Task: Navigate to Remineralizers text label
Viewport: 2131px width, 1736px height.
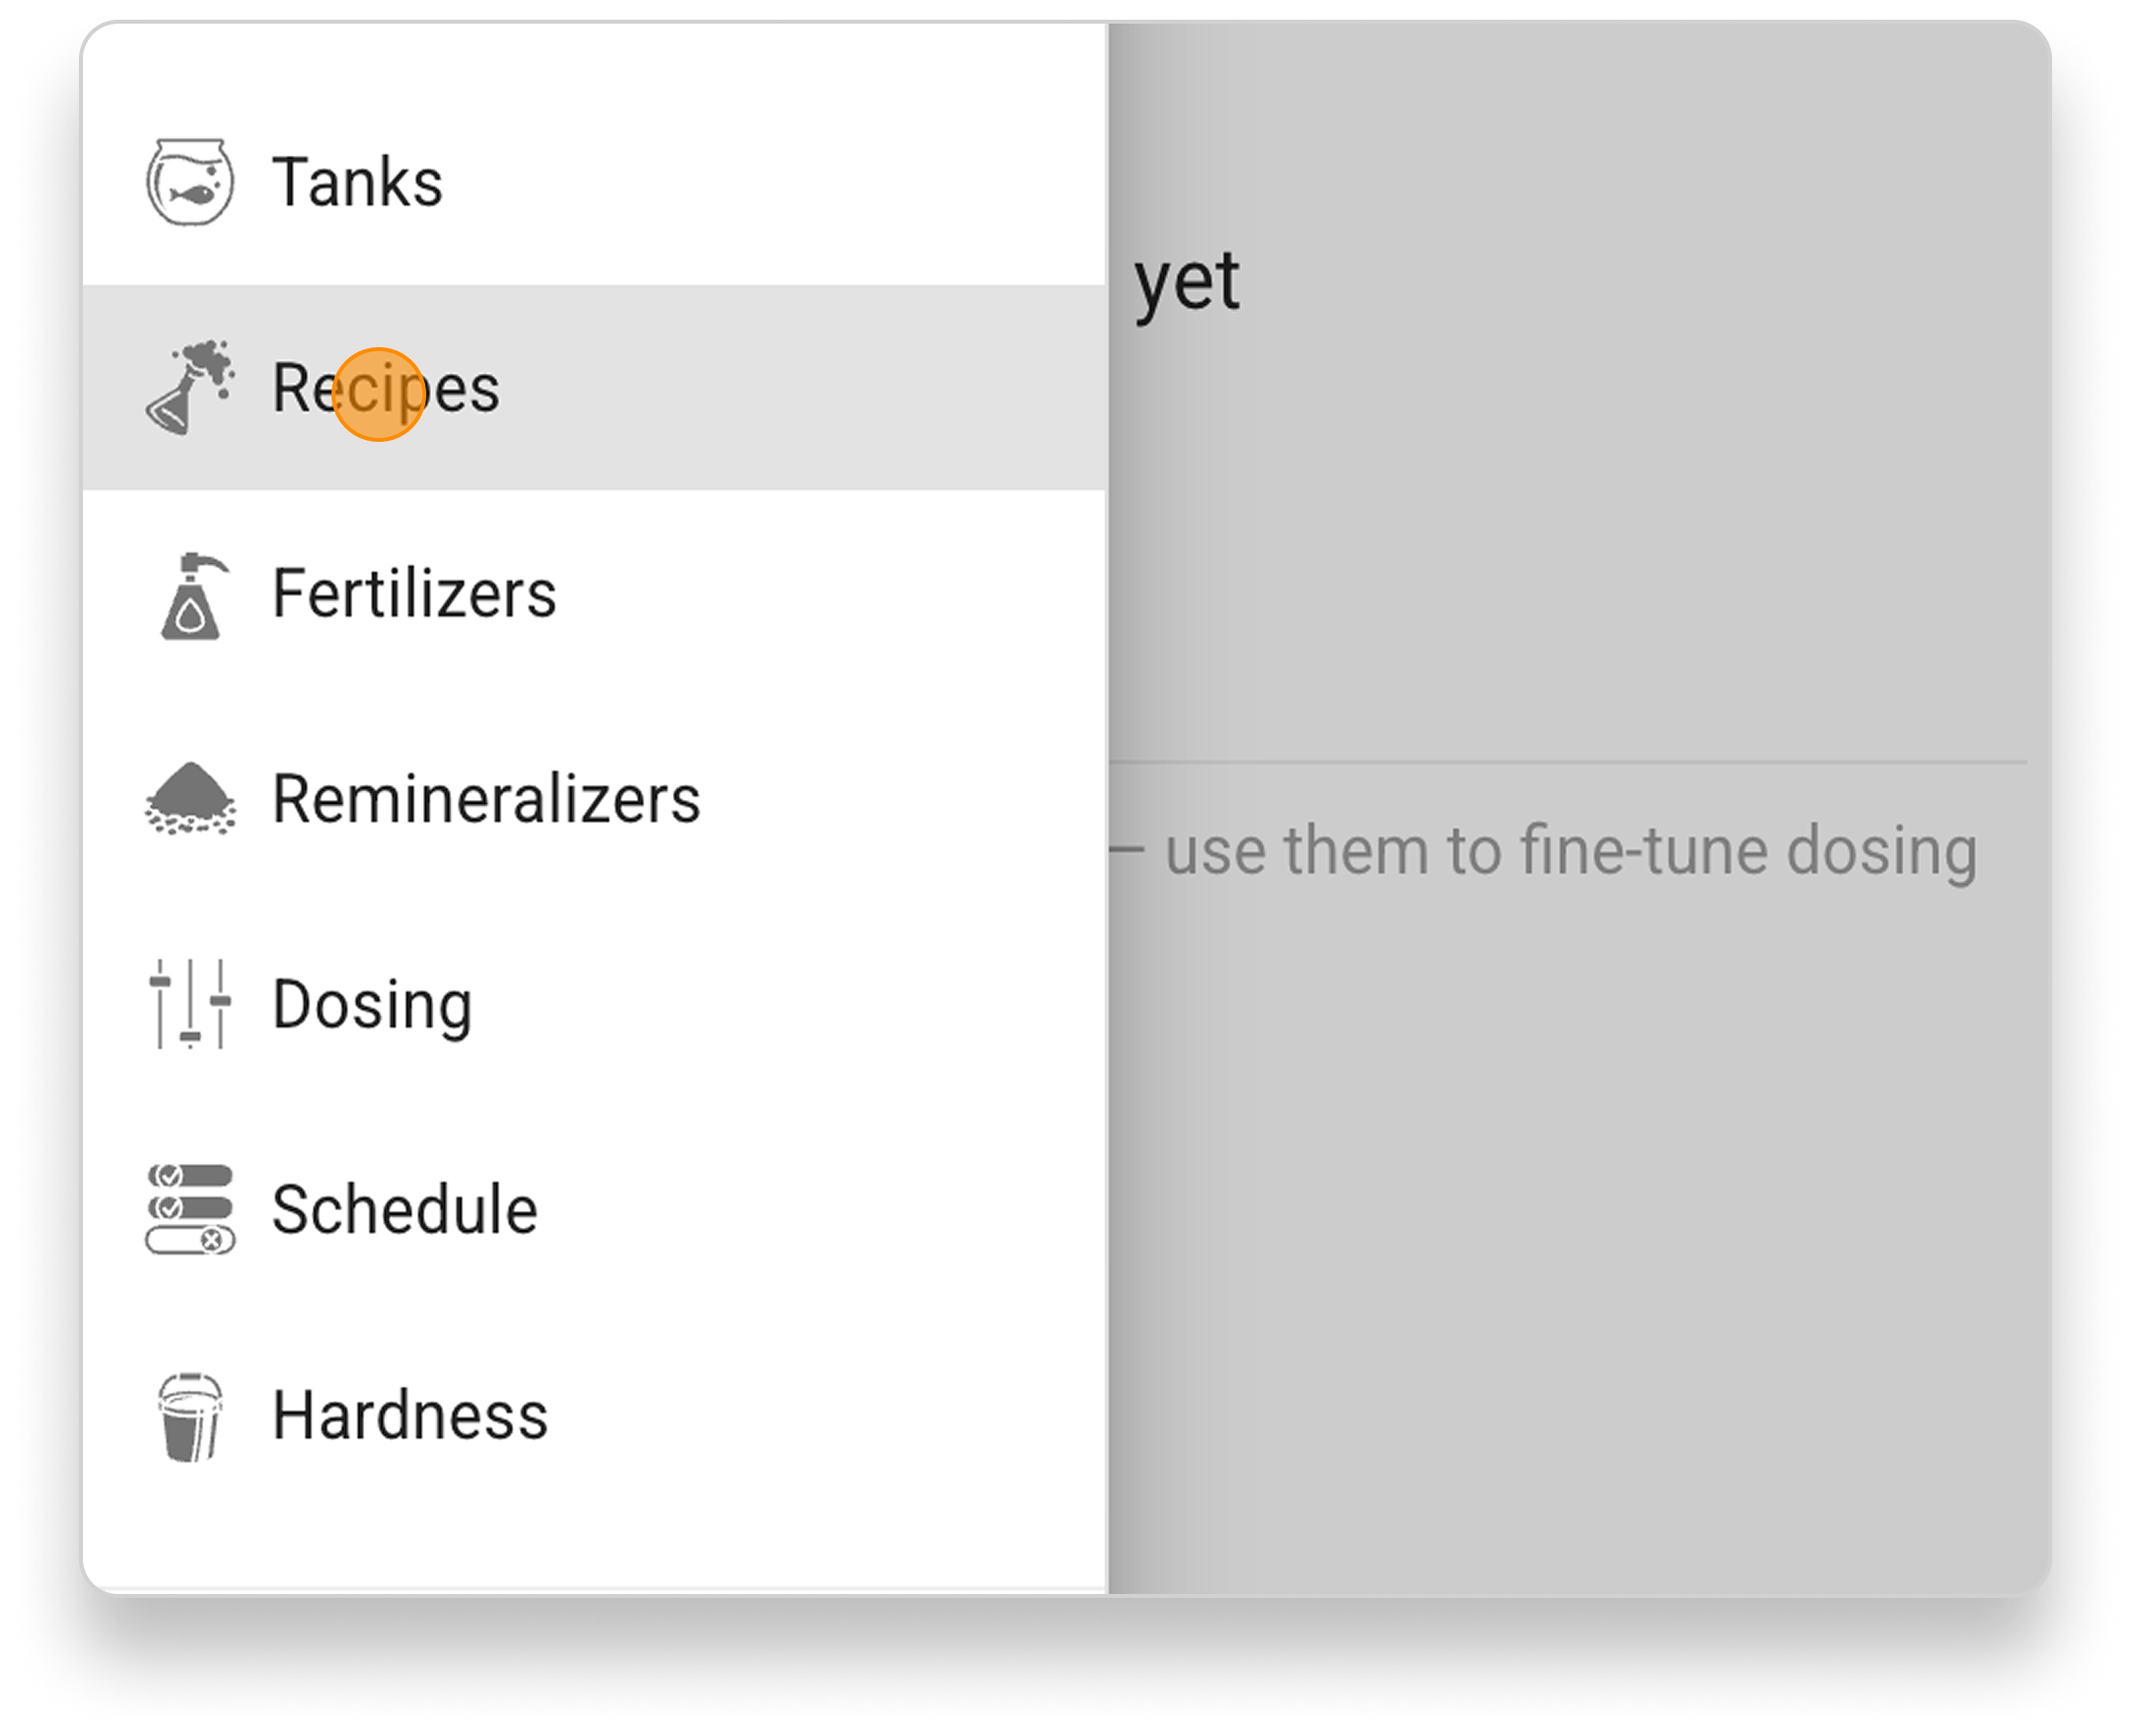Action: click(486, 800)
